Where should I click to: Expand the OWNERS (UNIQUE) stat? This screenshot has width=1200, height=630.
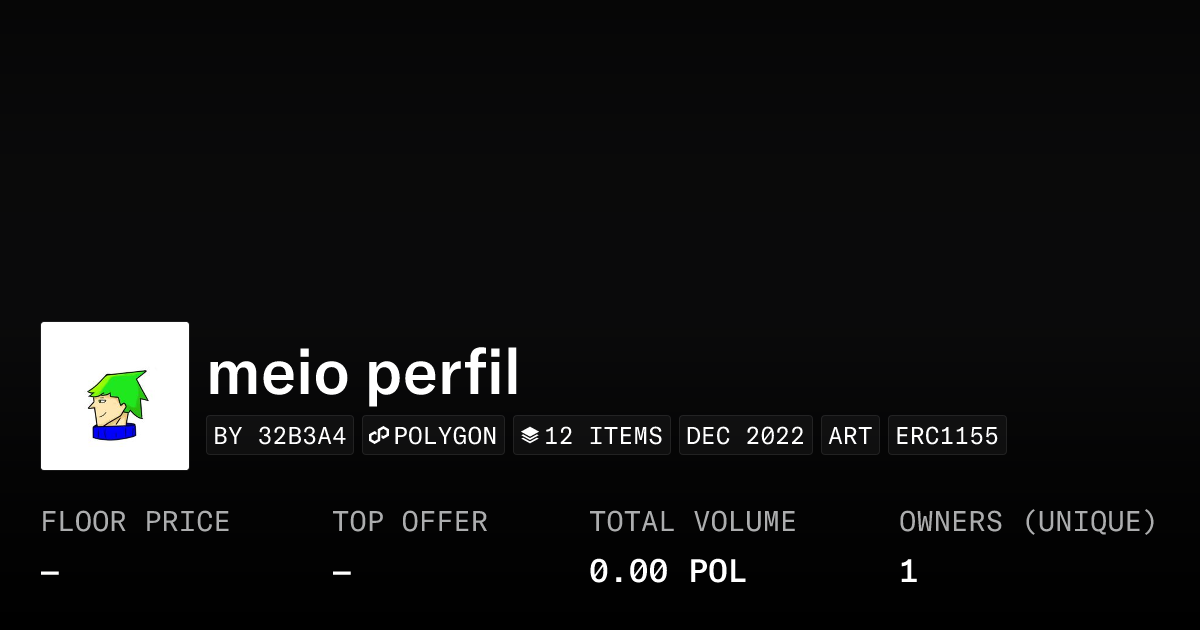tap(1028, 521)
